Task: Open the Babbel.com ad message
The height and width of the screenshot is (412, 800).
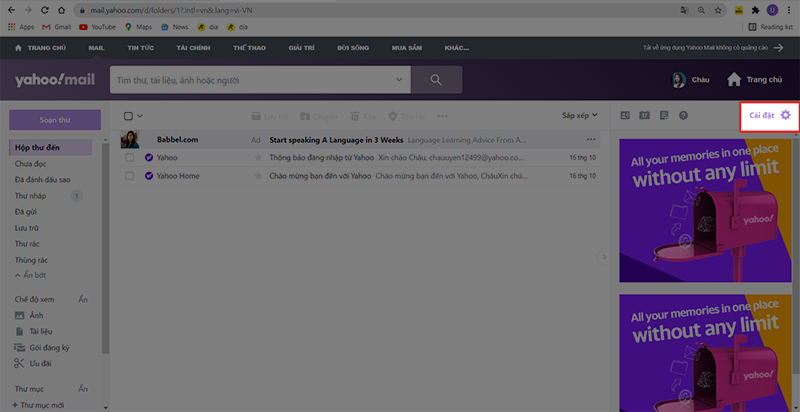Action: click(360, 139)
